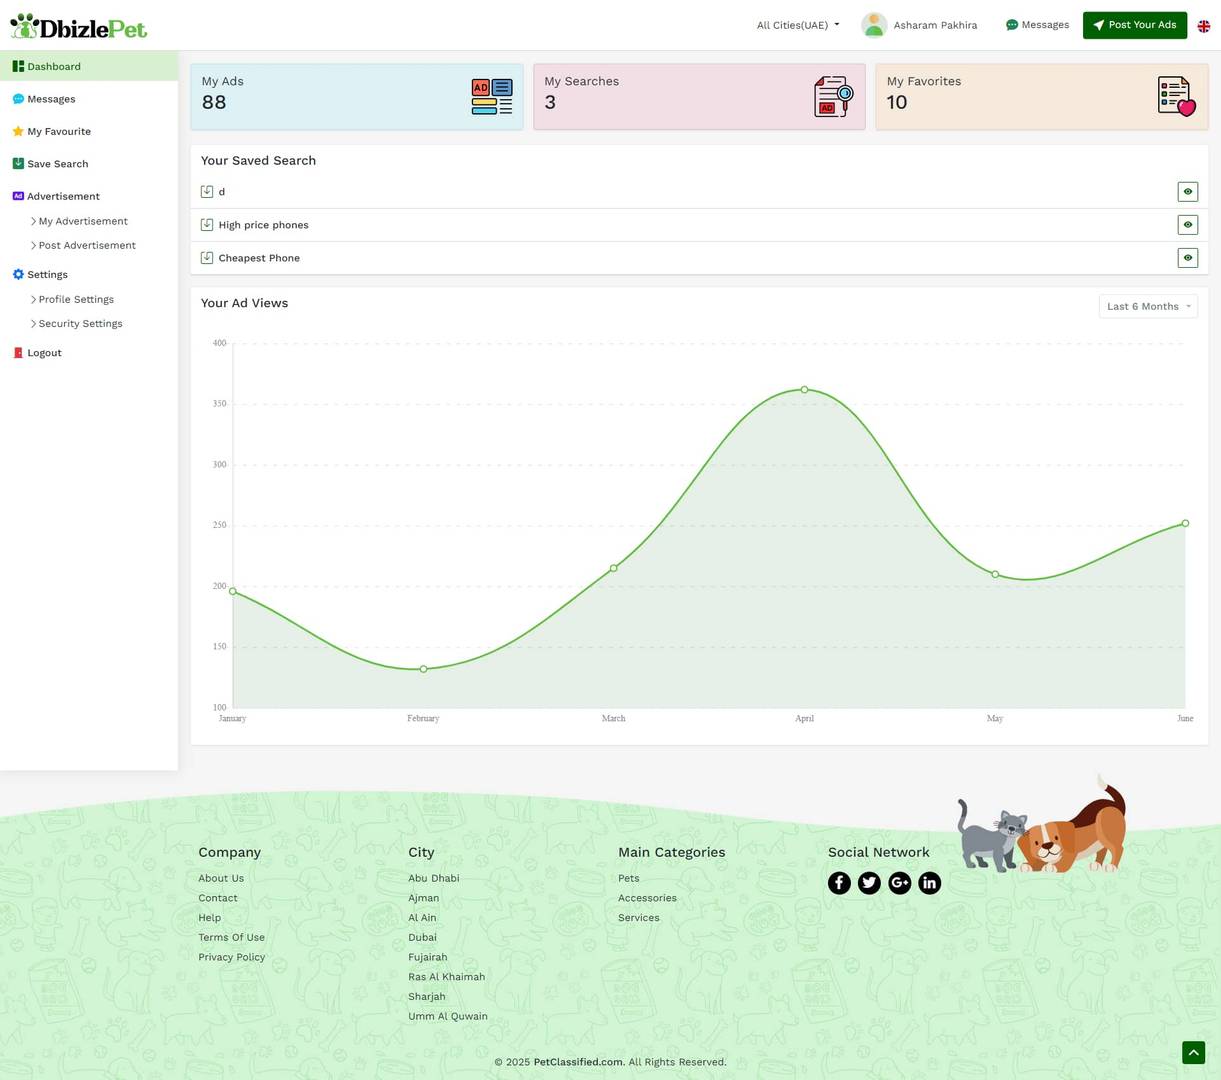Open the Privacy Policy link
Viewport: 1221px width, 1080px height.
[x=231, y=957]
